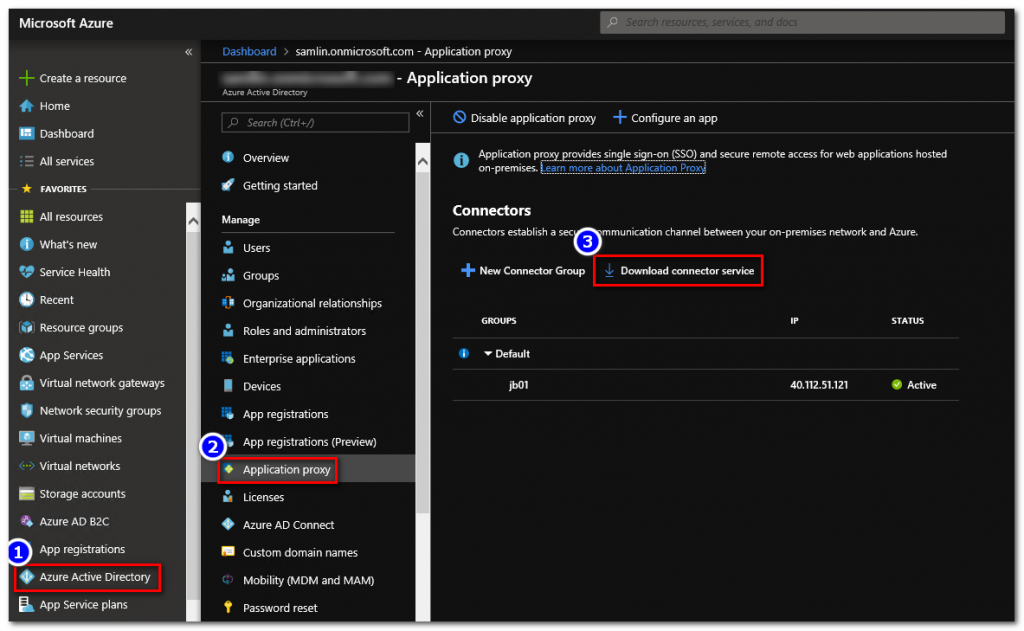Image resolution: width=1024 pixels, height=631 pixels.
Task: Click the Groups people icon
Action: point(228,275)
